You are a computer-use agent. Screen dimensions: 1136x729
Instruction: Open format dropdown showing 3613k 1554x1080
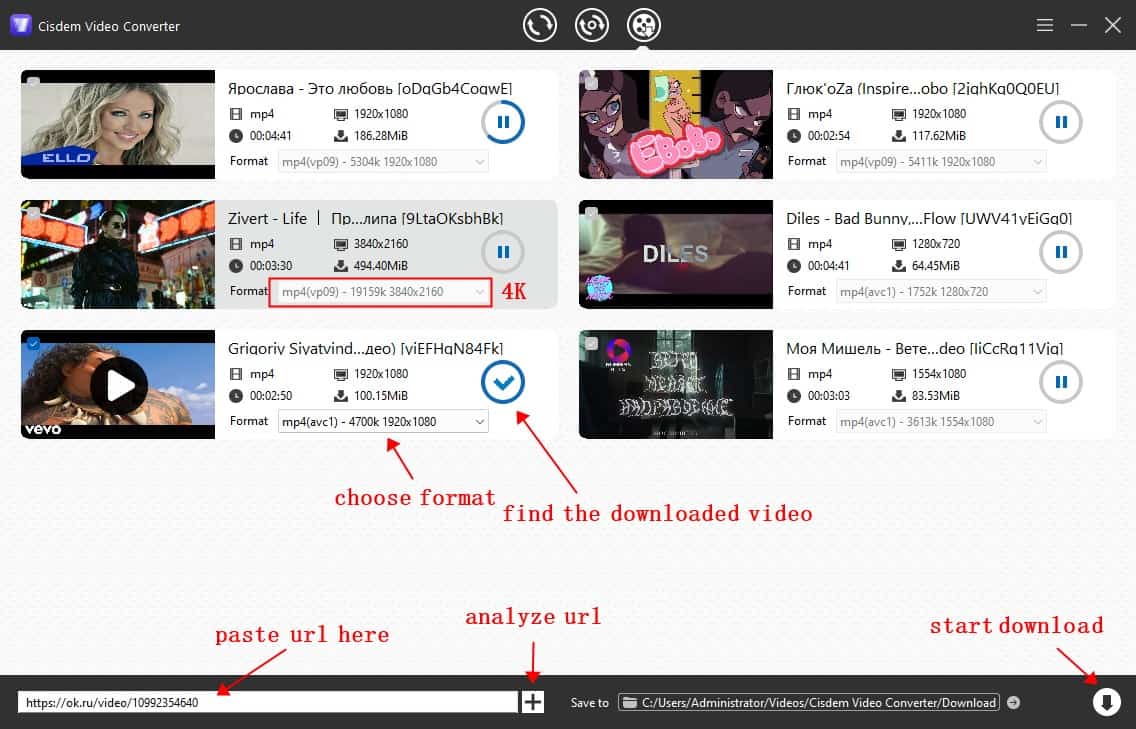coord(941,422)
